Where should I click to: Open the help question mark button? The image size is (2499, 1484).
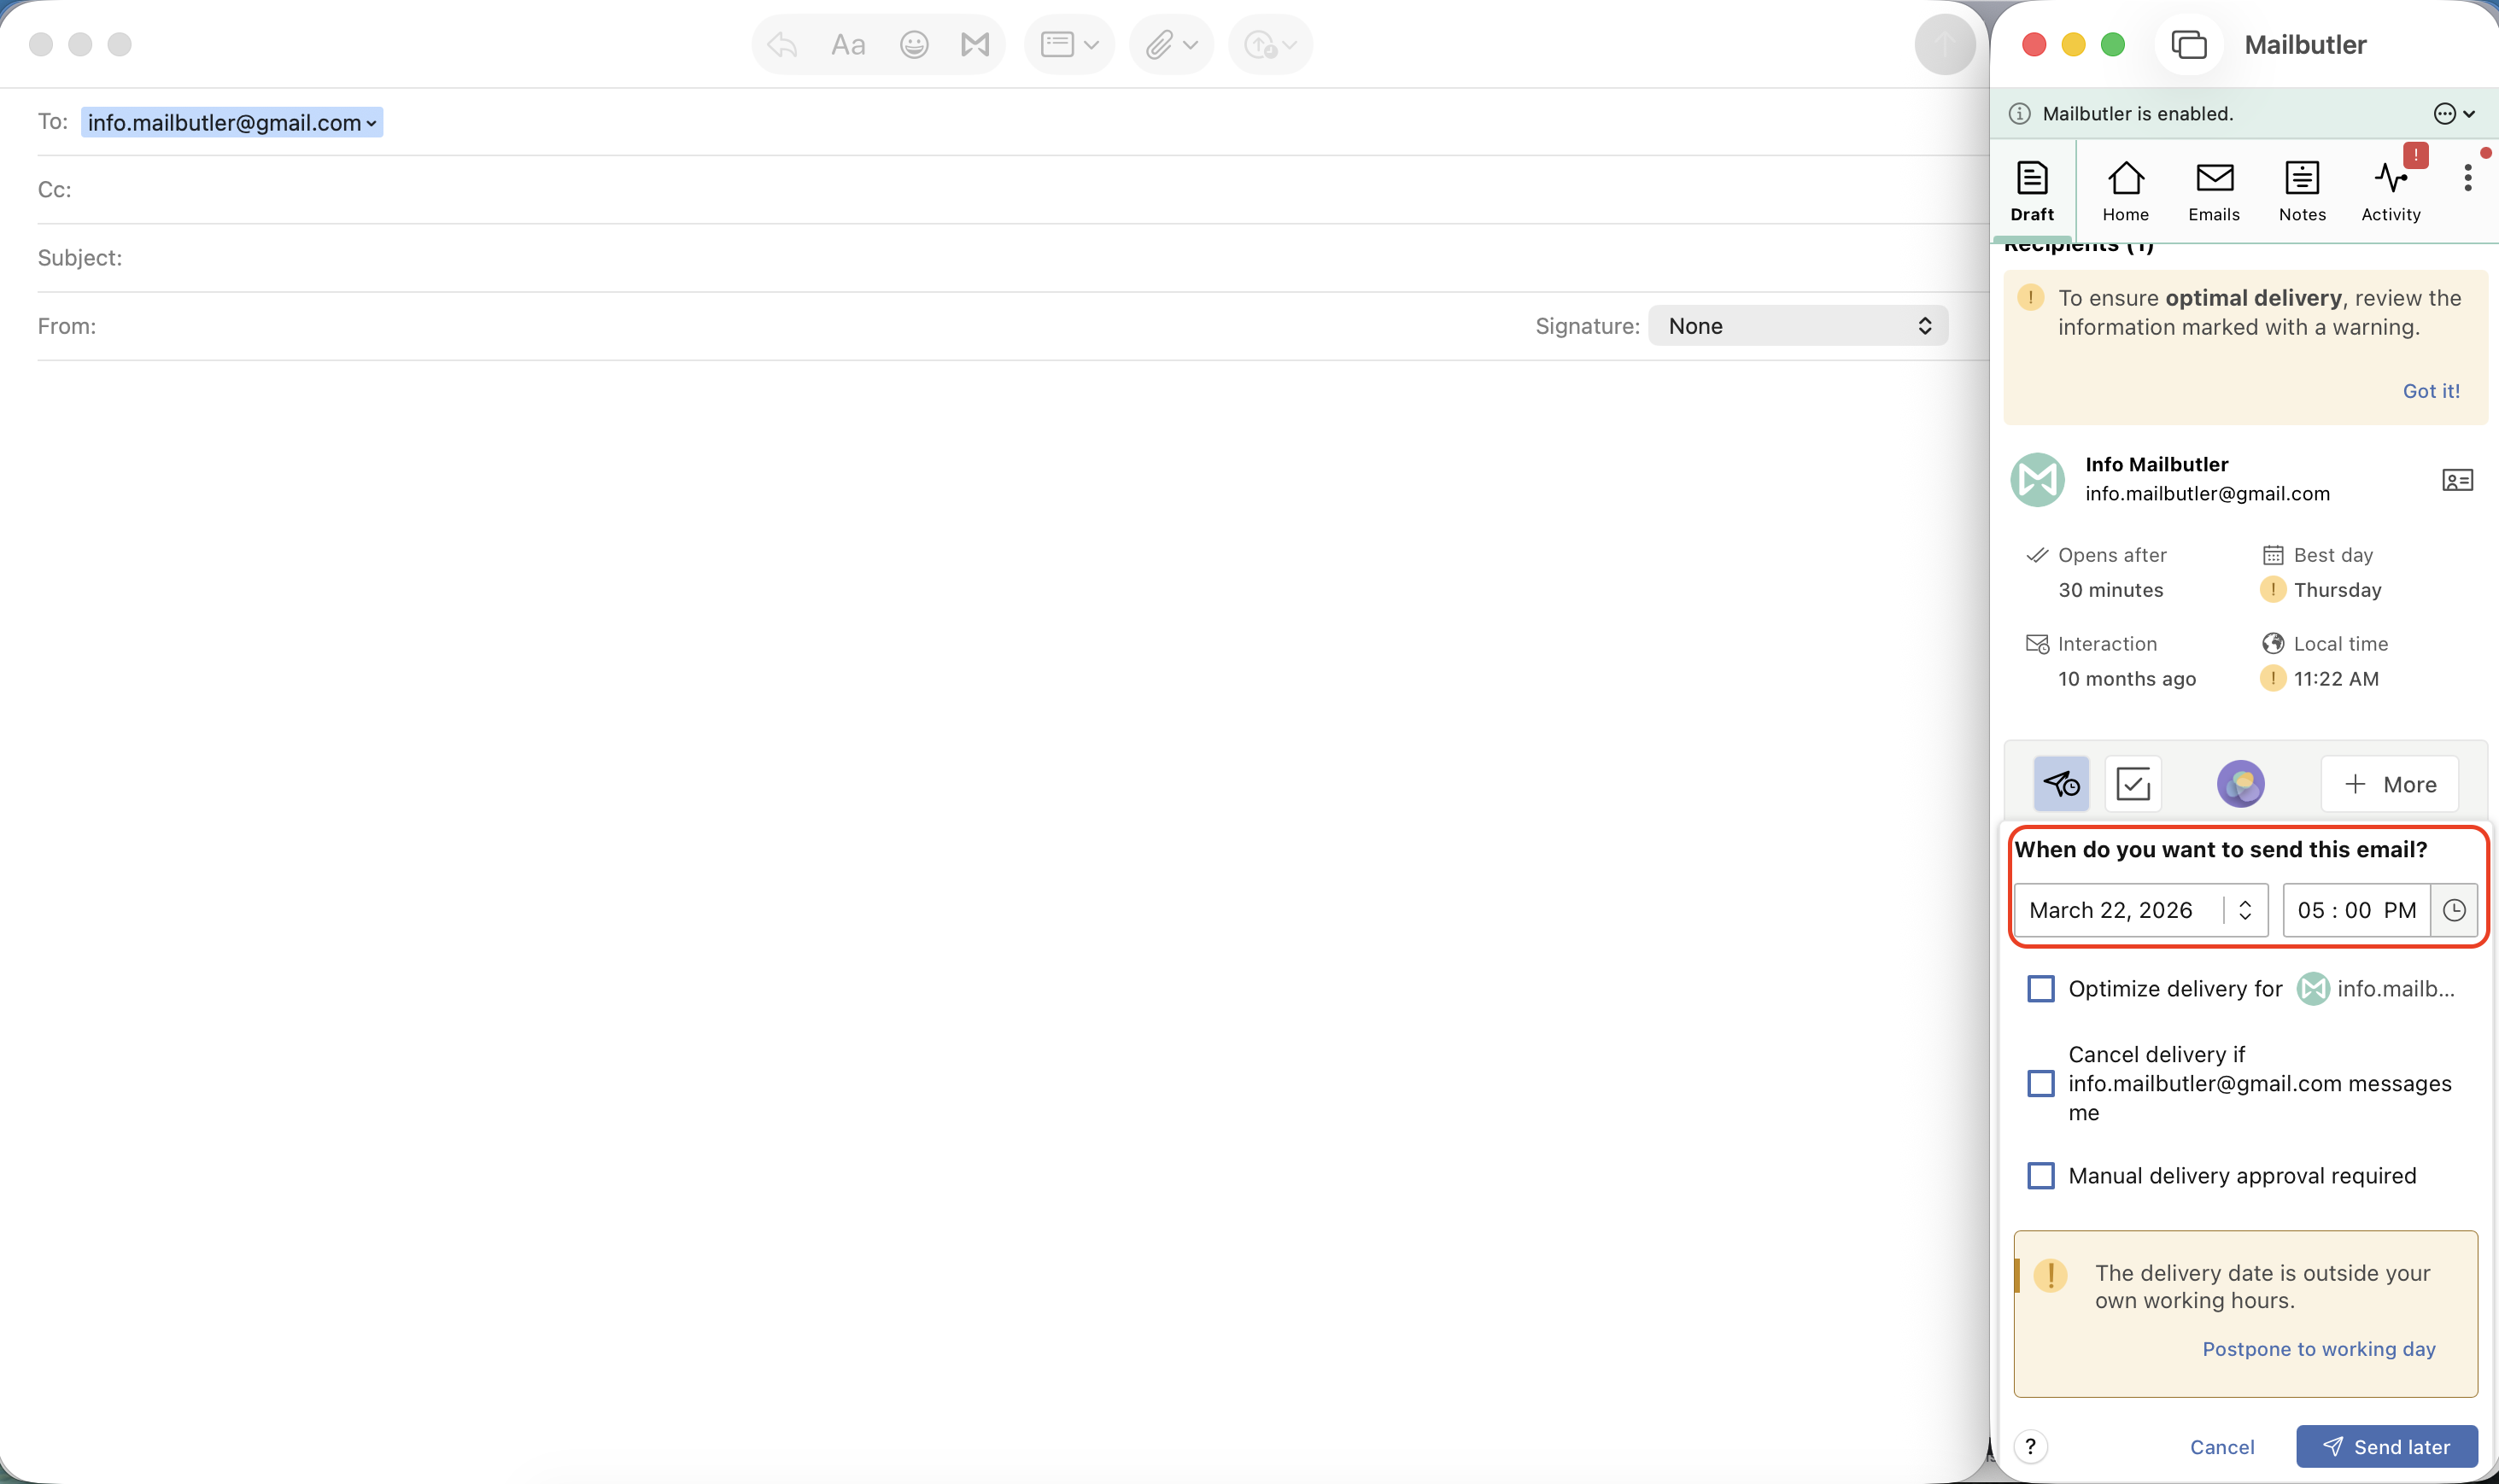coord(2030,1446)
